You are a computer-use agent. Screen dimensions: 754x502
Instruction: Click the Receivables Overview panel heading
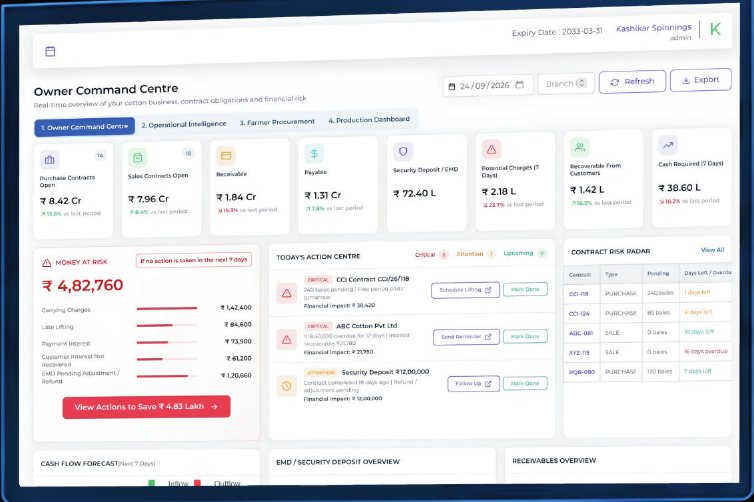coord(554,461)
